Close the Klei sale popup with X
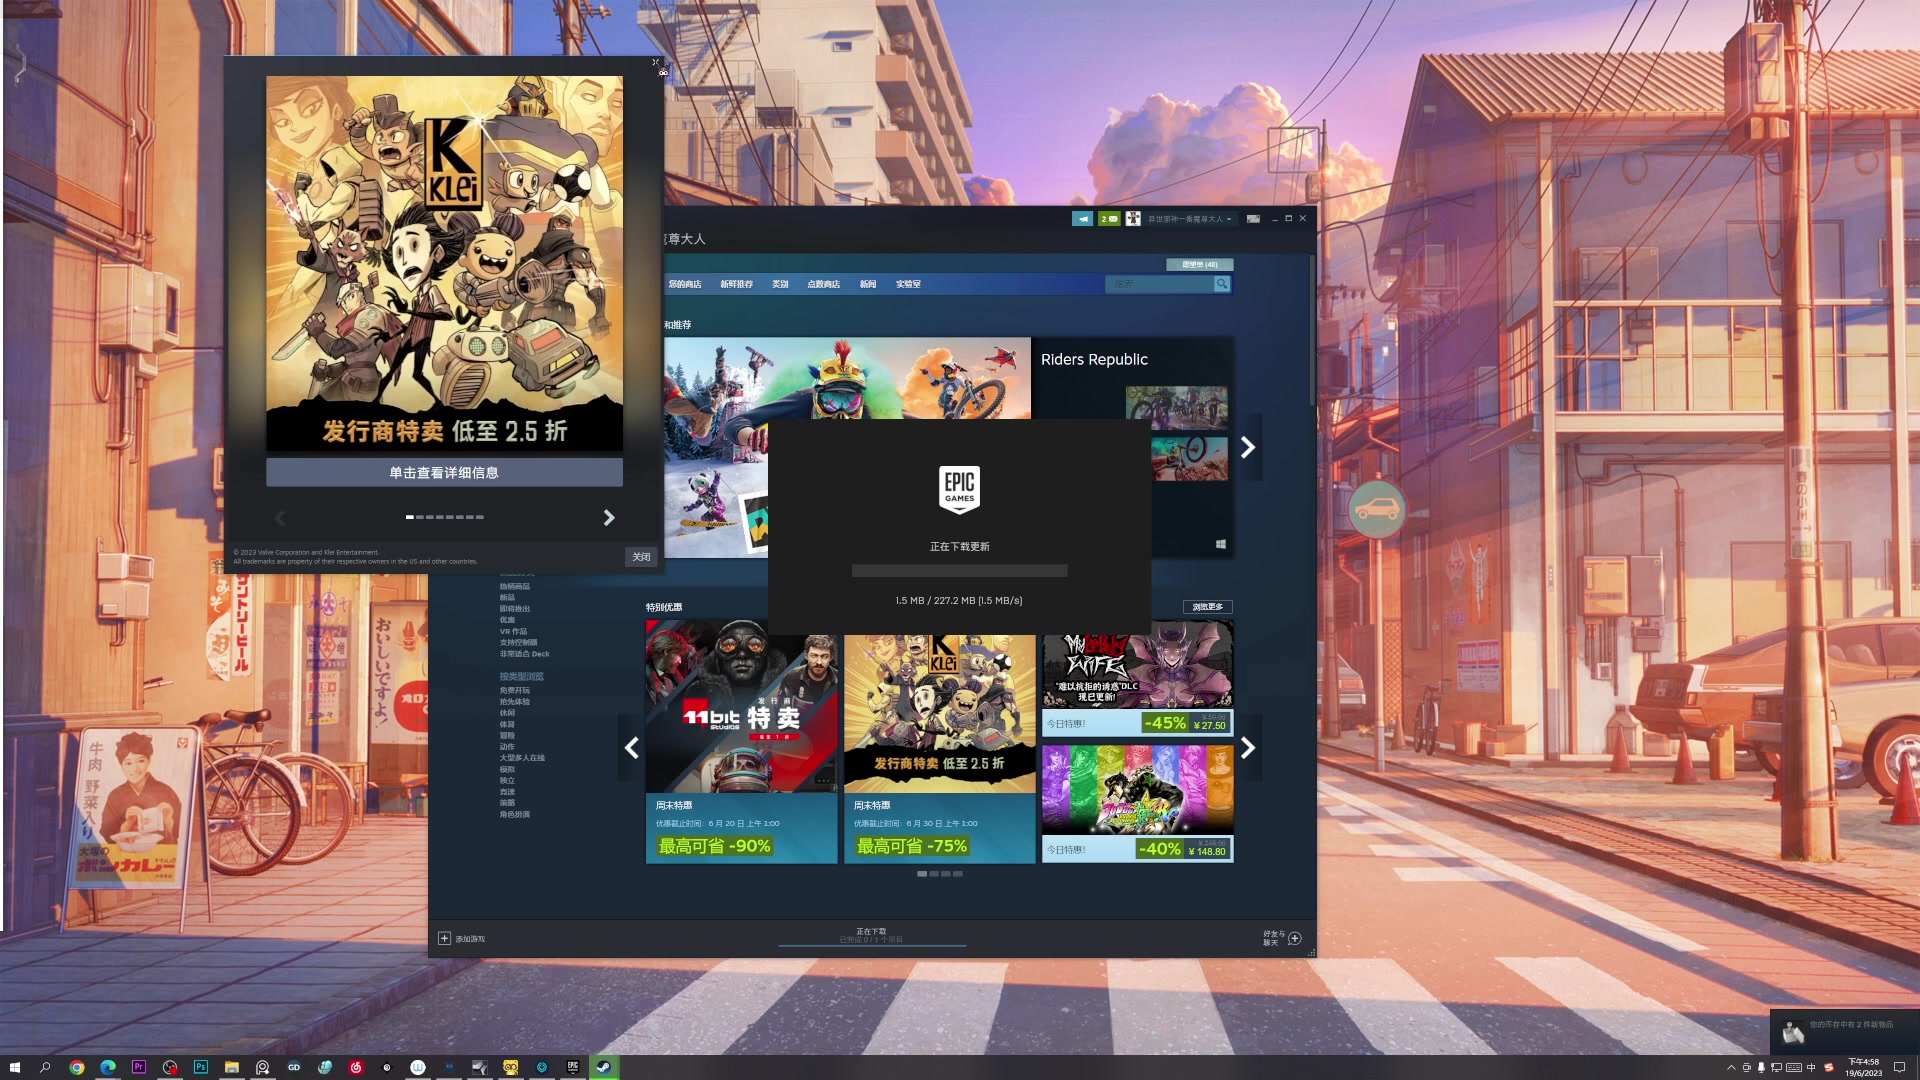1920x1080 pixels. [656, 62]
